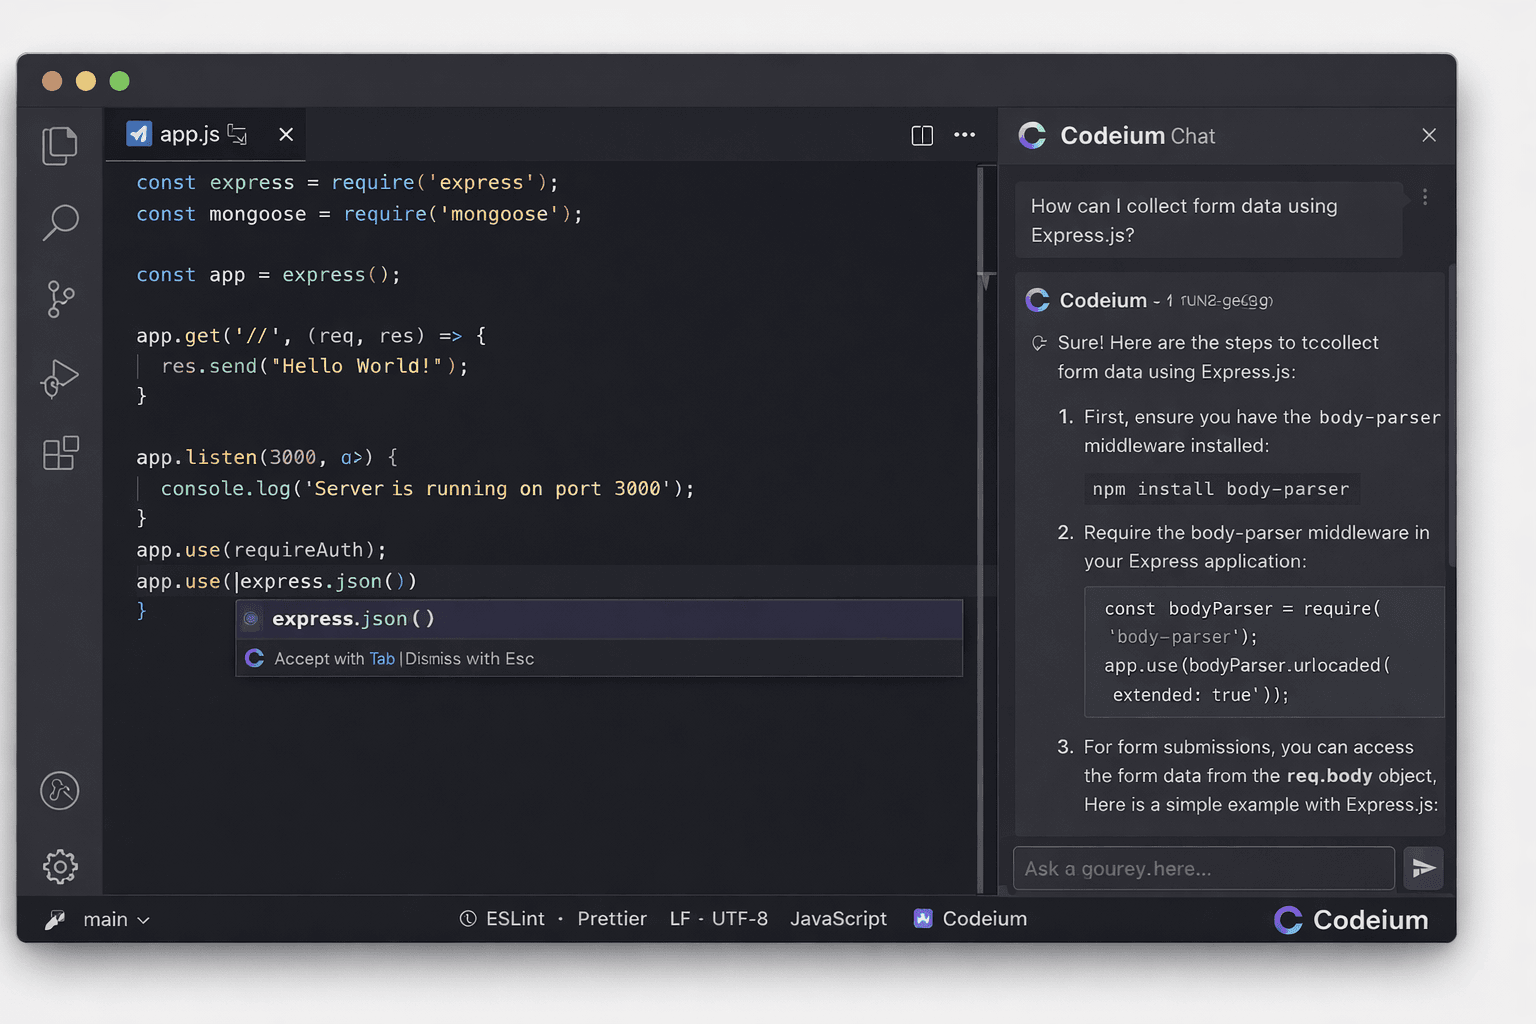Click the npm install body-parser snippet

[1221, 489]
